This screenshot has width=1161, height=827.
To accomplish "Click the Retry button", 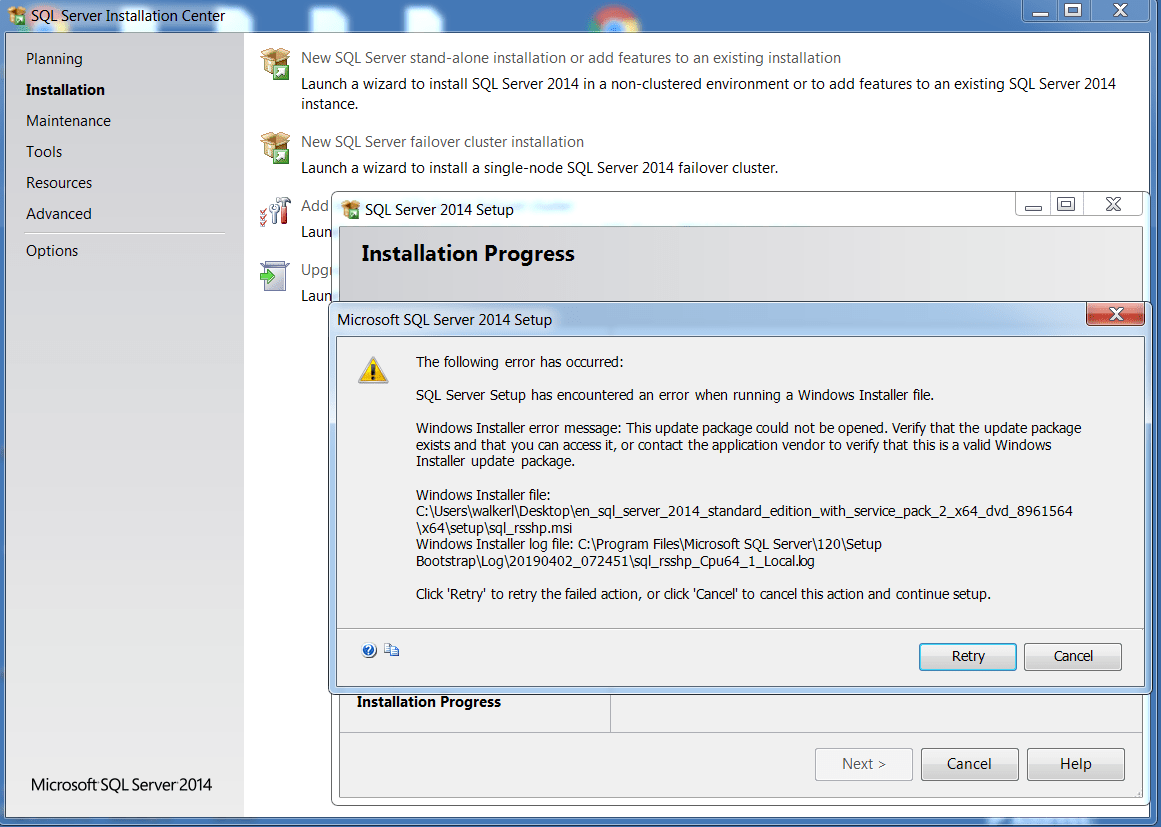I will click(x=966, y=656).
